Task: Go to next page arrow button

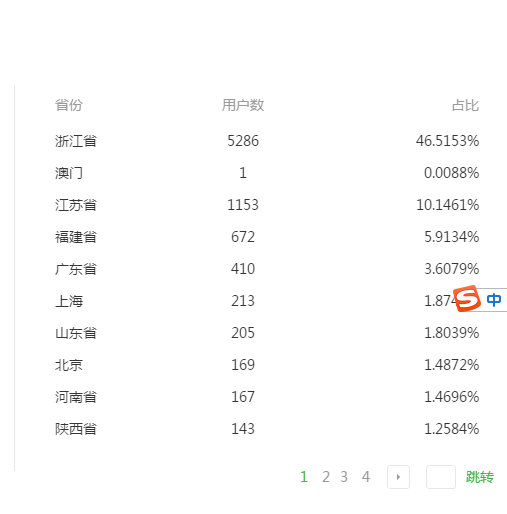Action: pos(398,477)
